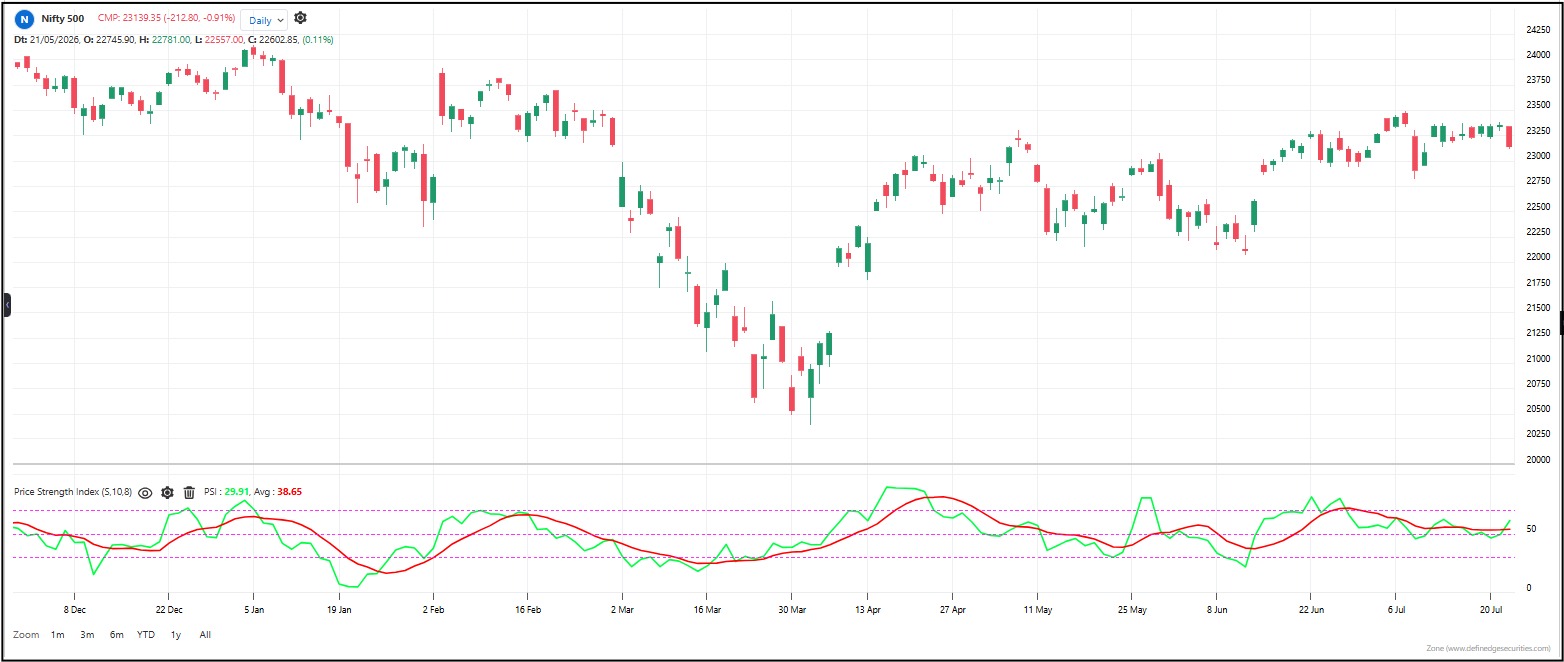The height and width of the screenshot is (662, 1564).
Task: Select the YTD zoom range
Action: [146, 634]
